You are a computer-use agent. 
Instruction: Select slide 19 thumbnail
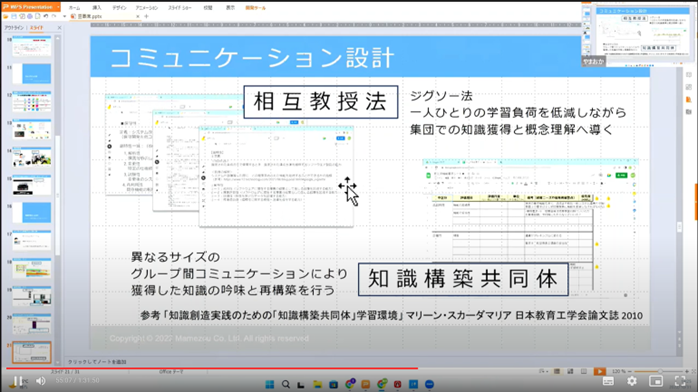pos(32,296)
